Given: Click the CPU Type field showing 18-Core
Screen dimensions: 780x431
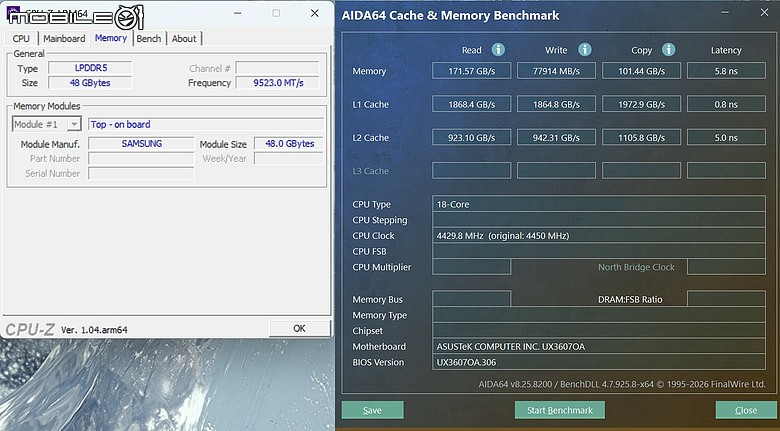Looking at the screenshot, I should click(599, 204).
